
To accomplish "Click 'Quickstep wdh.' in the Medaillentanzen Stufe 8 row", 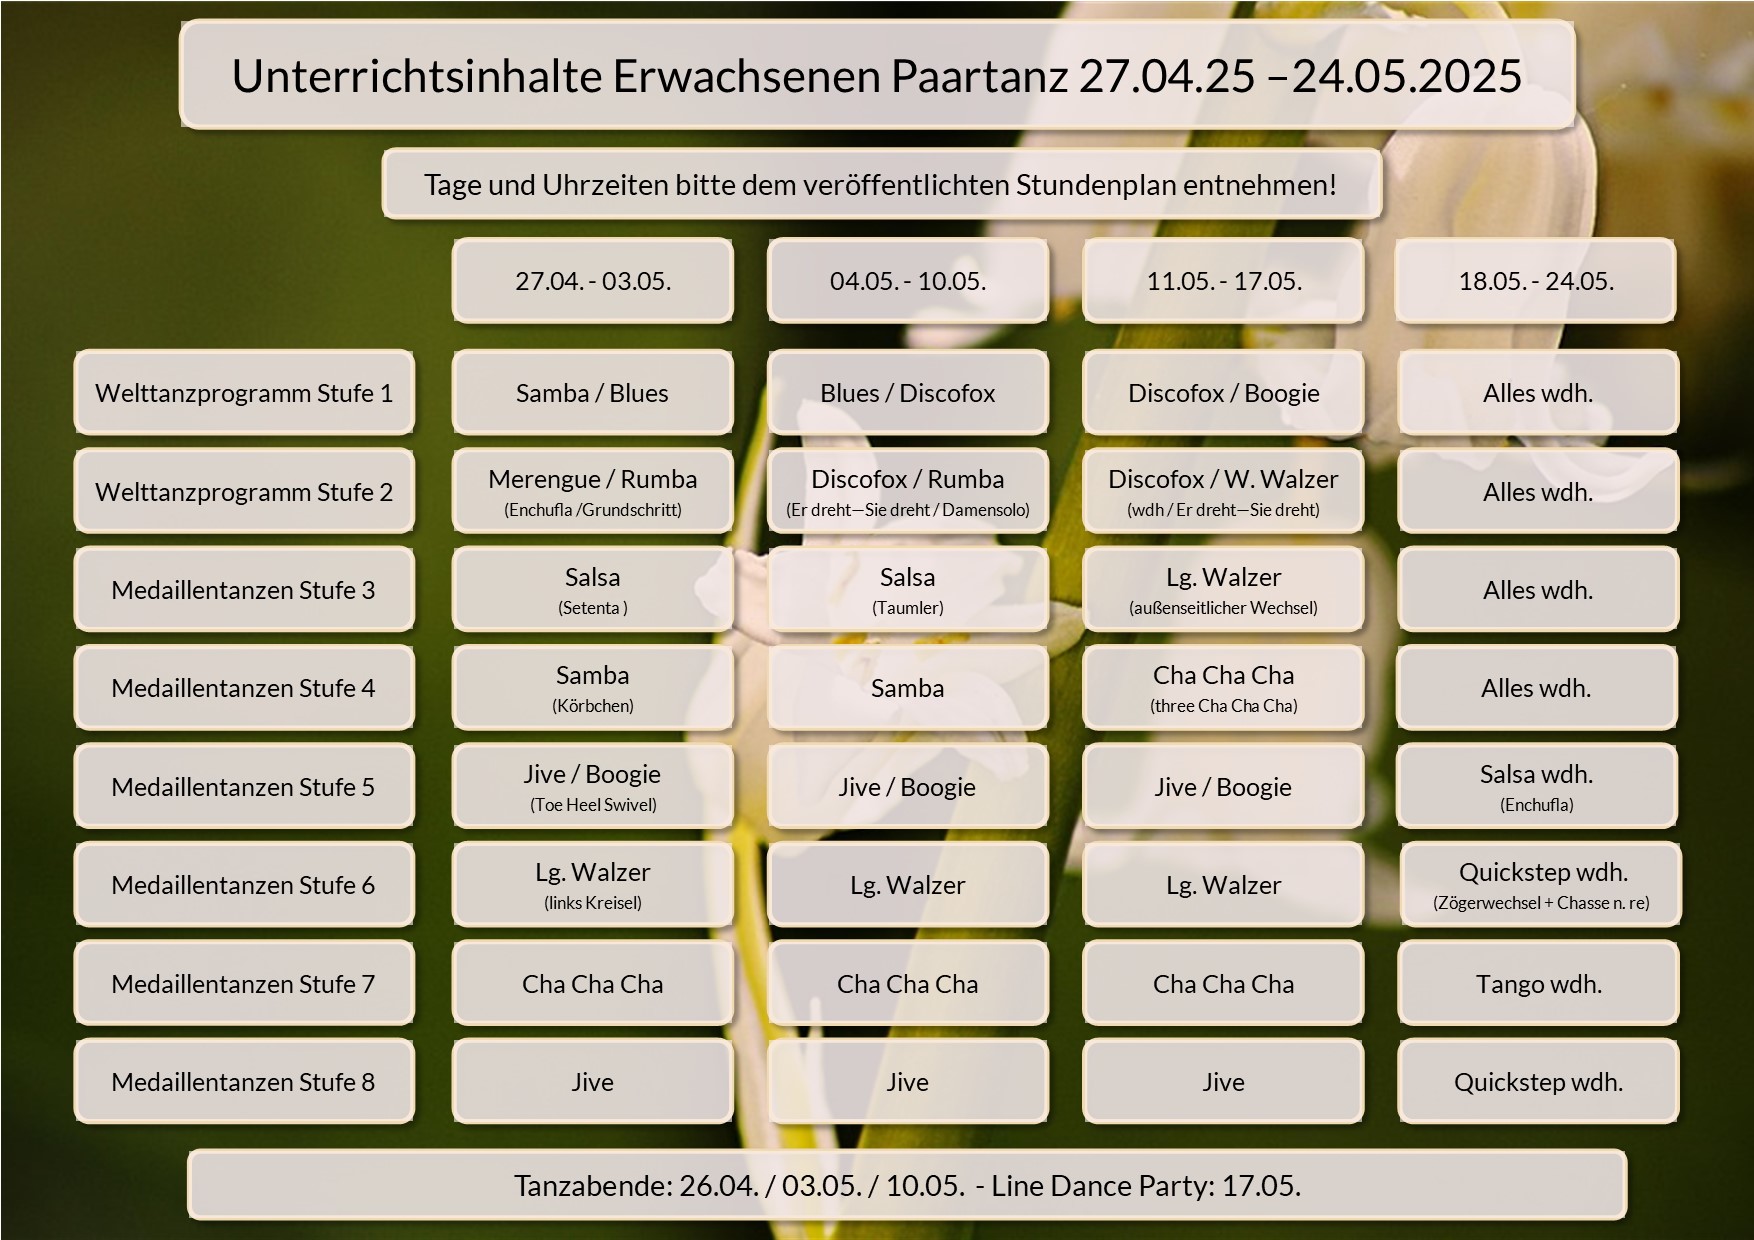I will point(1538,1081).
